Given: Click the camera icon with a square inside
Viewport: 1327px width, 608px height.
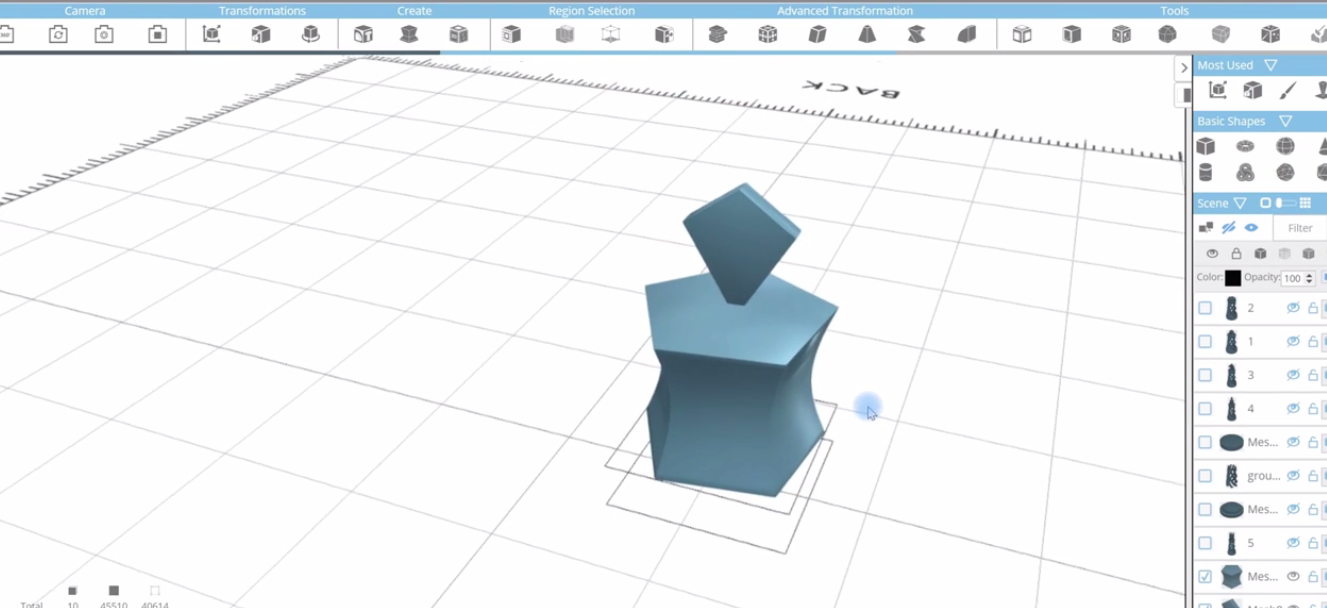Looking at the screenshot, I should tap(158, 35).
